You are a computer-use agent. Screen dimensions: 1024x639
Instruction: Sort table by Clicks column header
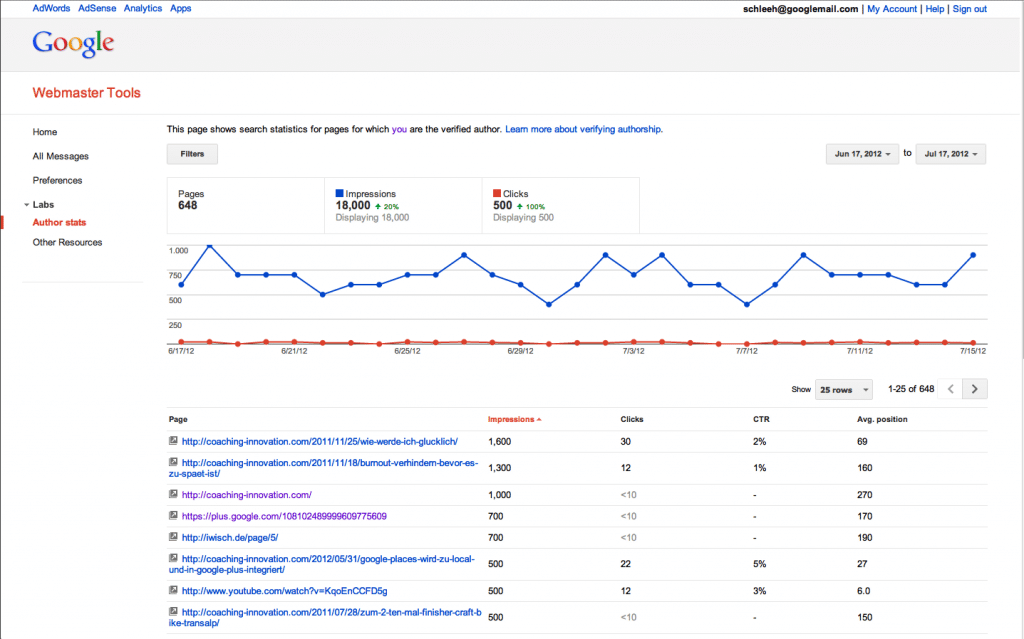[632, 419]
